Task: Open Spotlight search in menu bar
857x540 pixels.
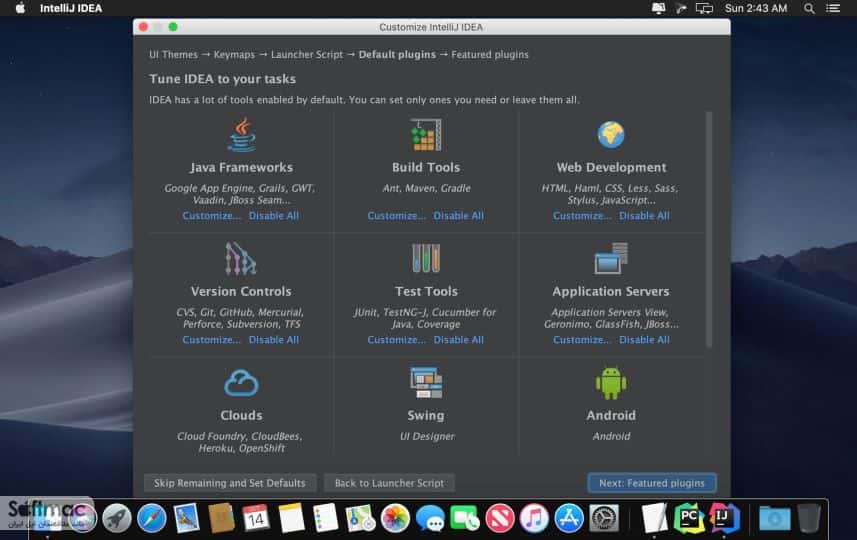Action: tap(809, 8)
